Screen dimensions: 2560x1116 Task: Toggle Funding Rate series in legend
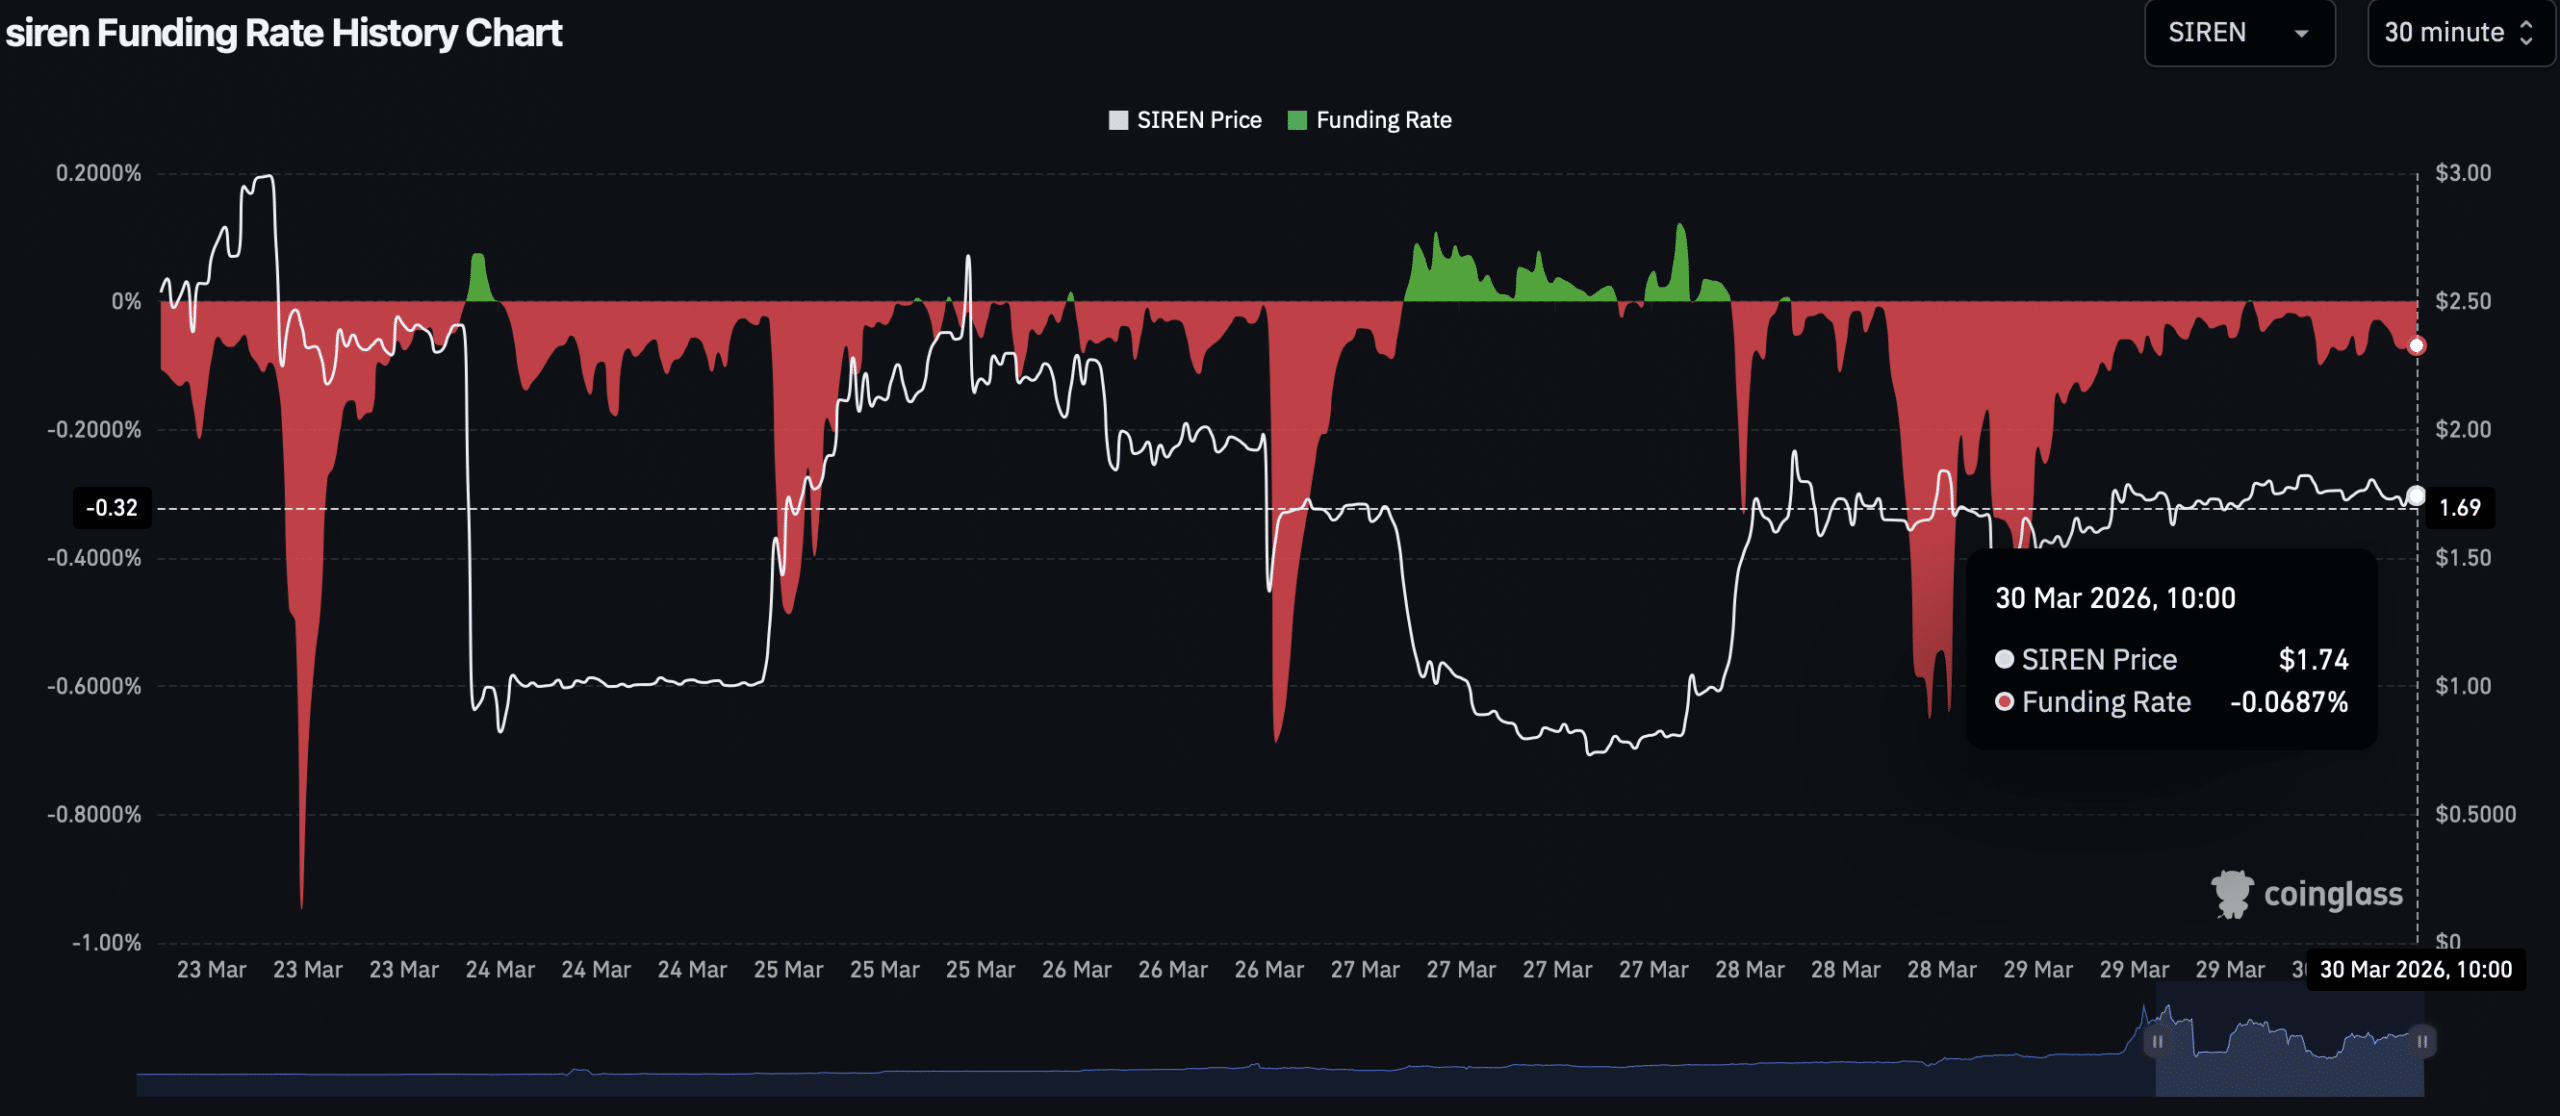pyautogui.click(x=1383, y=120)
